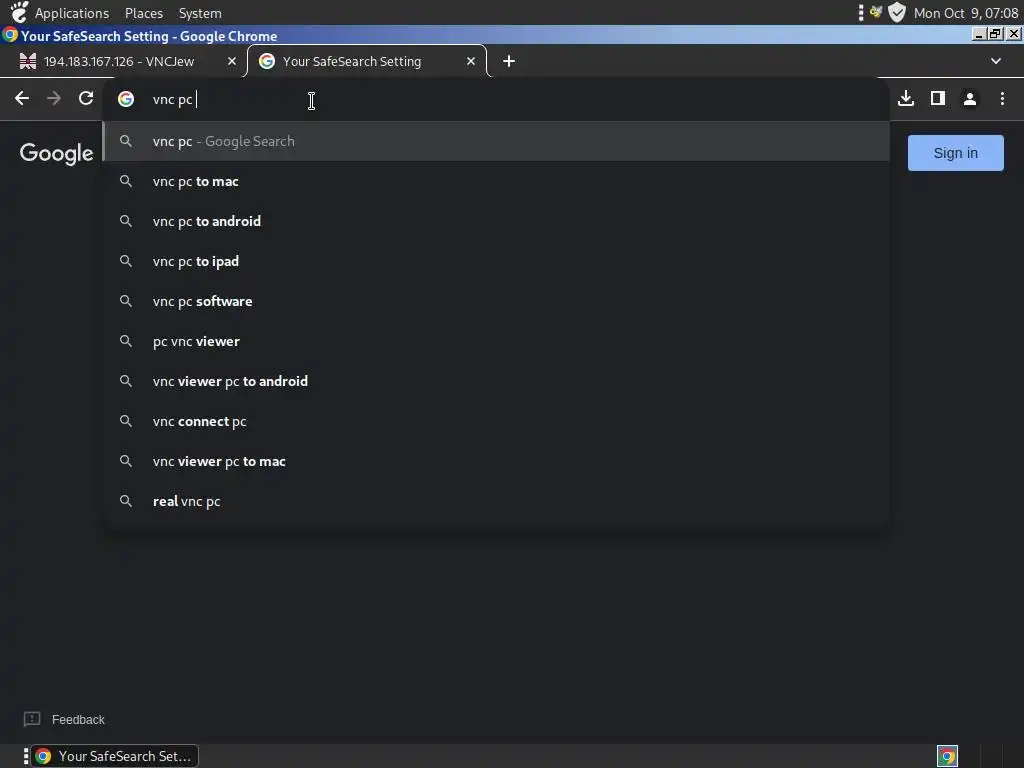Image resolution: width=1024 pixels, height=768 pixels.
Task: Go back to the previous page
Action: coord(22,99)
